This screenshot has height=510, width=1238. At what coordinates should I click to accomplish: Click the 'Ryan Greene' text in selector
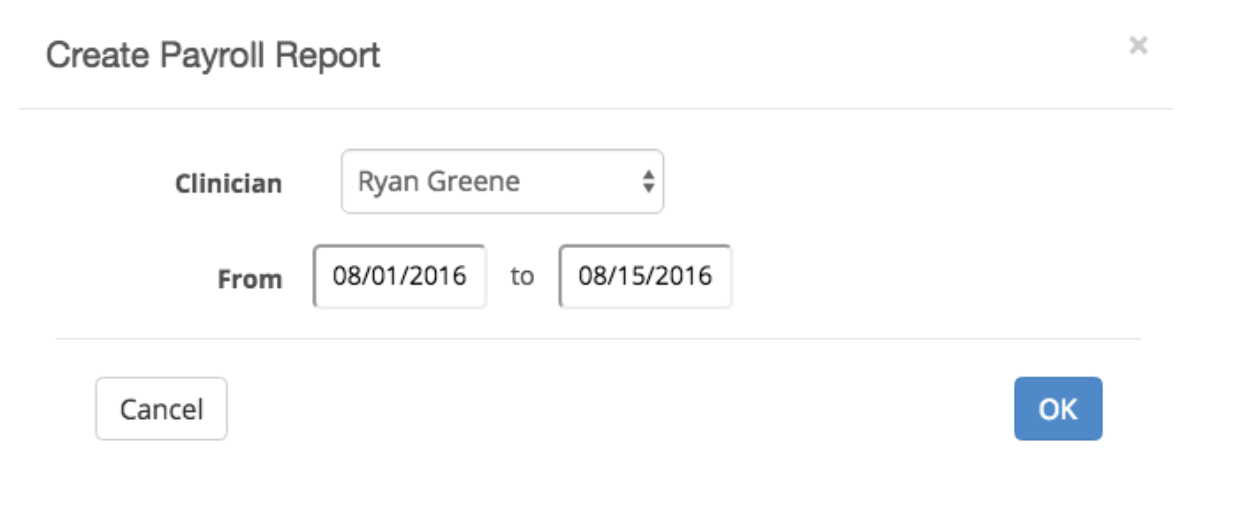[438, 182]
